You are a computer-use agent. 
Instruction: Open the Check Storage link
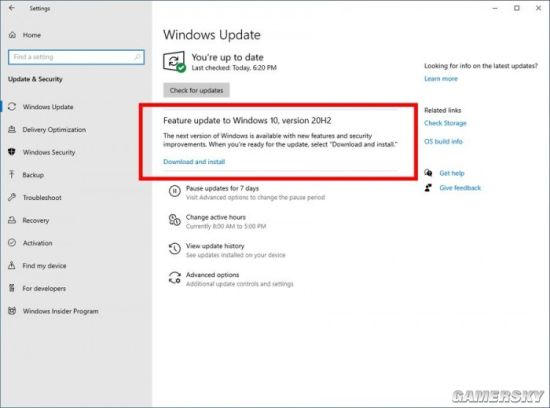(445, 123)
